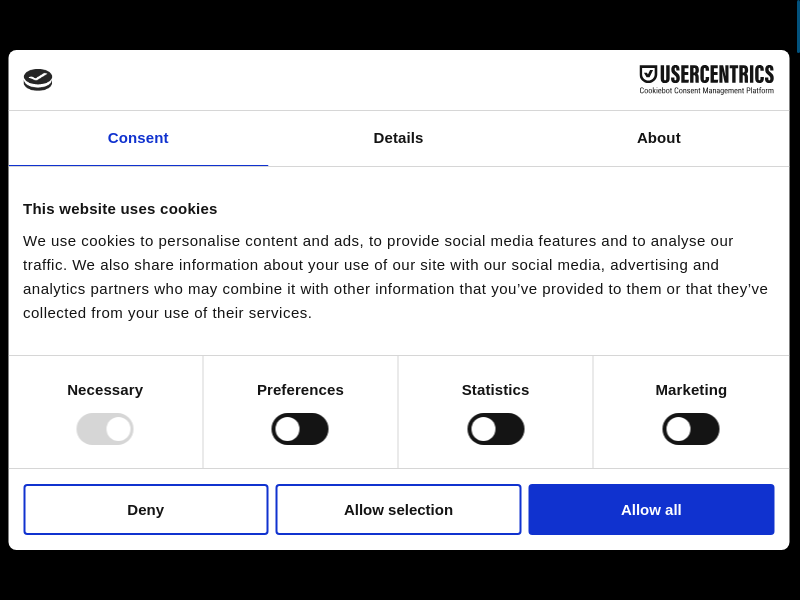The image size is (800, 600).
Task: Click the Necessary category label
Action: [105, 390]
